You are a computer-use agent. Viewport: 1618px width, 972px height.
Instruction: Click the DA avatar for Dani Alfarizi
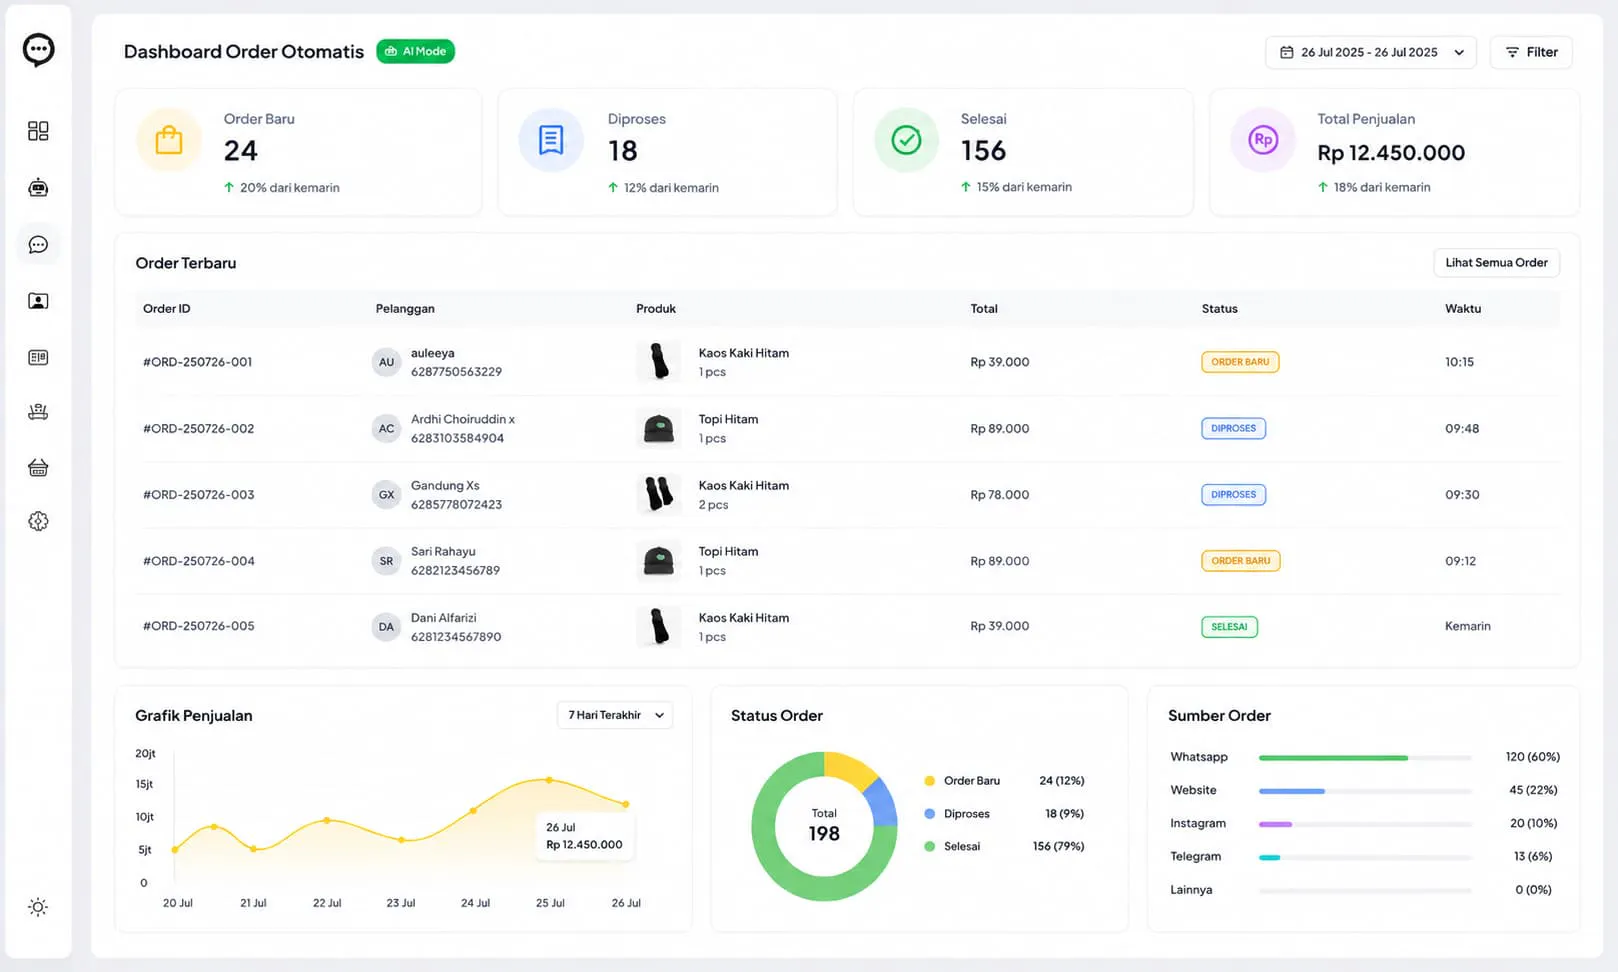386,627
